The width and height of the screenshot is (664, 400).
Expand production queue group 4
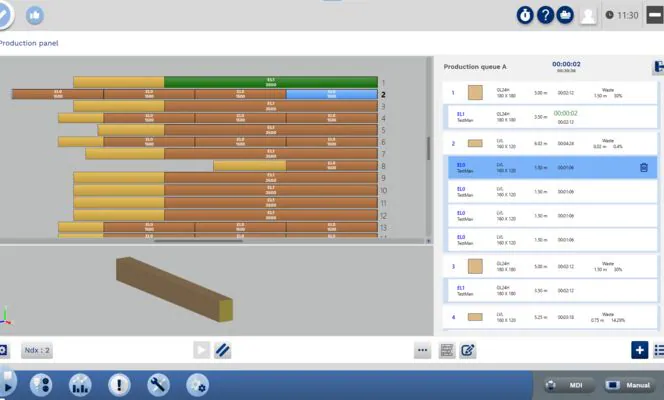pyautogui.click(x=453, y=317)
